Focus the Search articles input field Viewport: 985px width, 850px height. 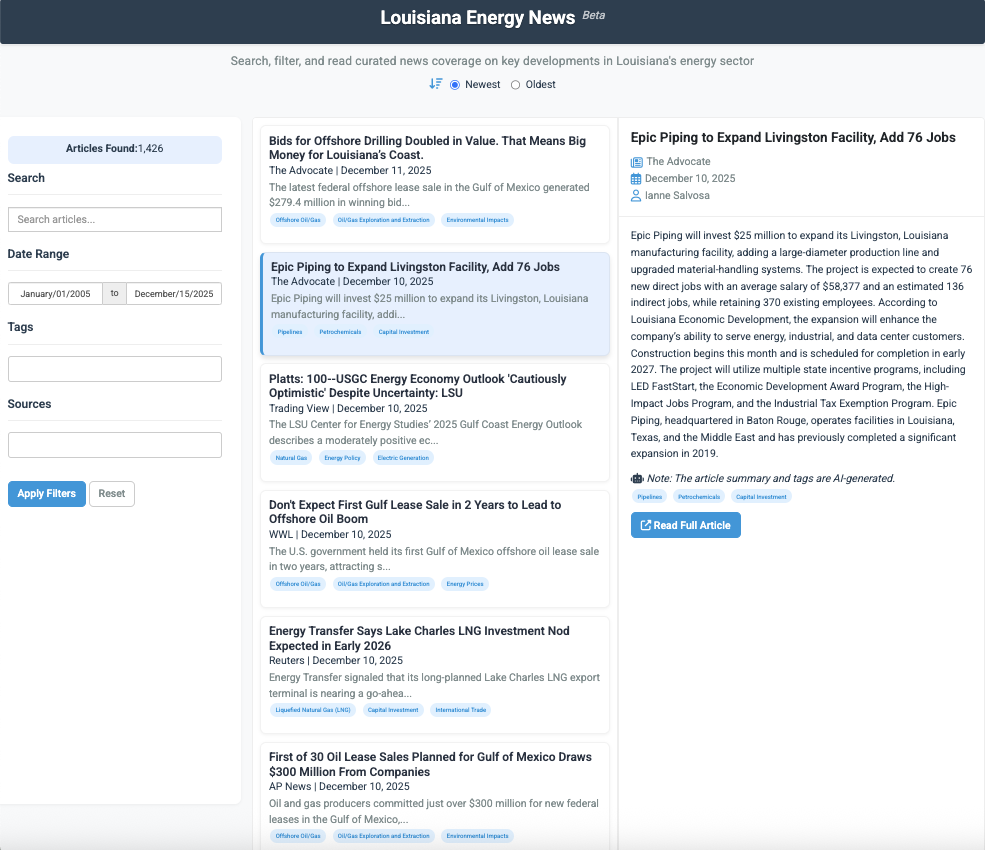pyautogui.click(x=115, y=220)
